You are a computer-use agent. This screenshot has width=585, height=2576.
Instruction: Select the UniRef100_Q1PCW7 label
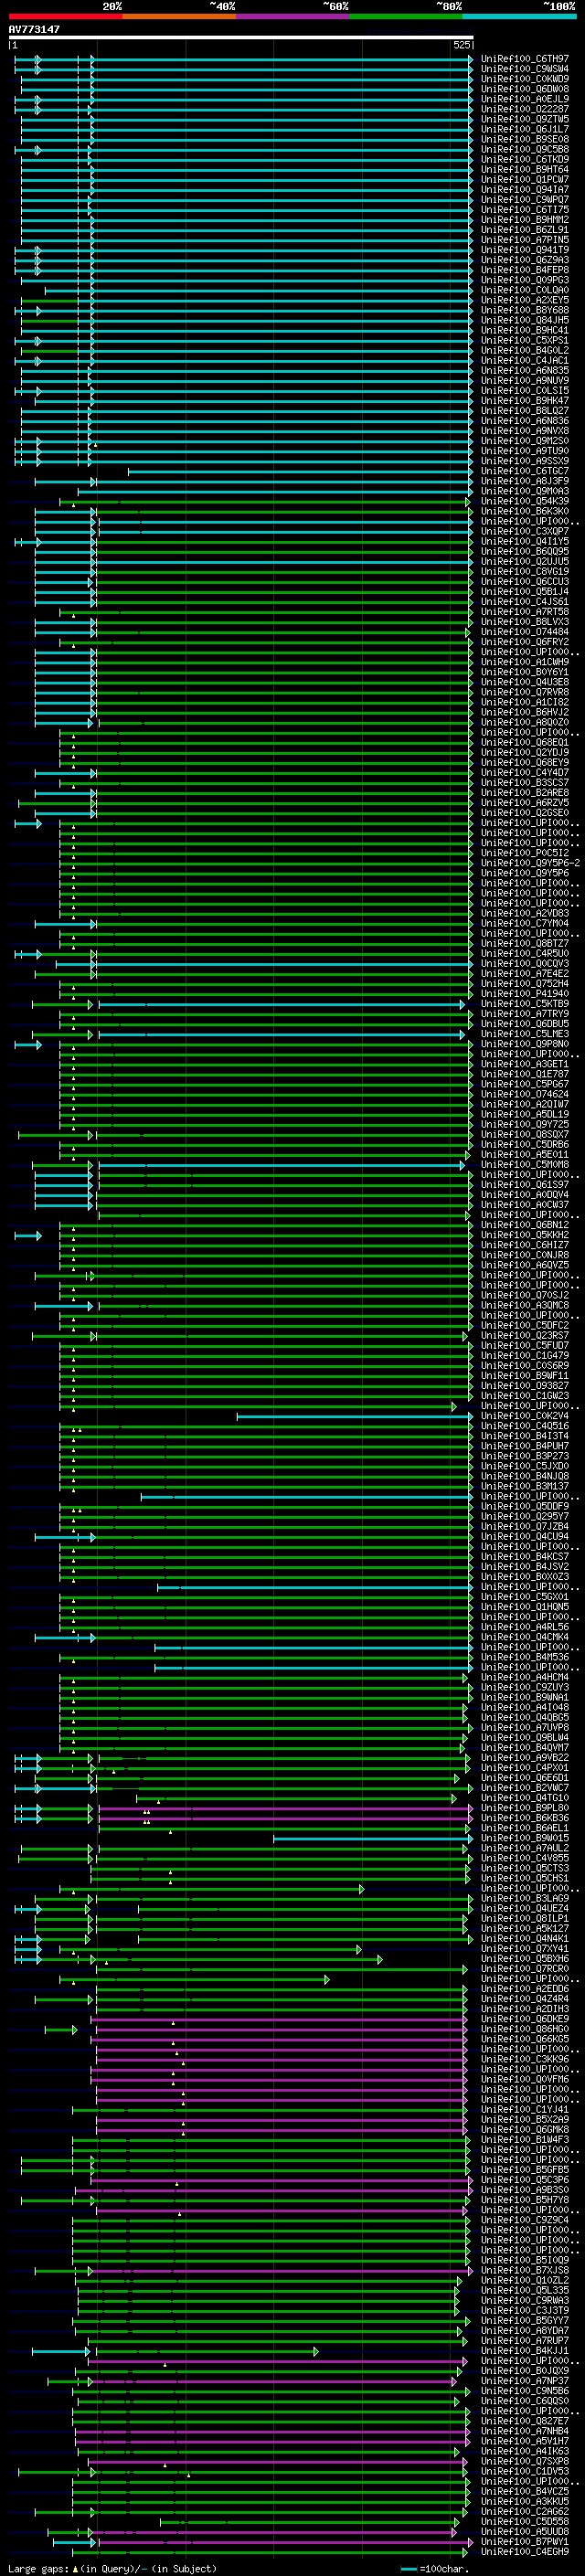525,179
